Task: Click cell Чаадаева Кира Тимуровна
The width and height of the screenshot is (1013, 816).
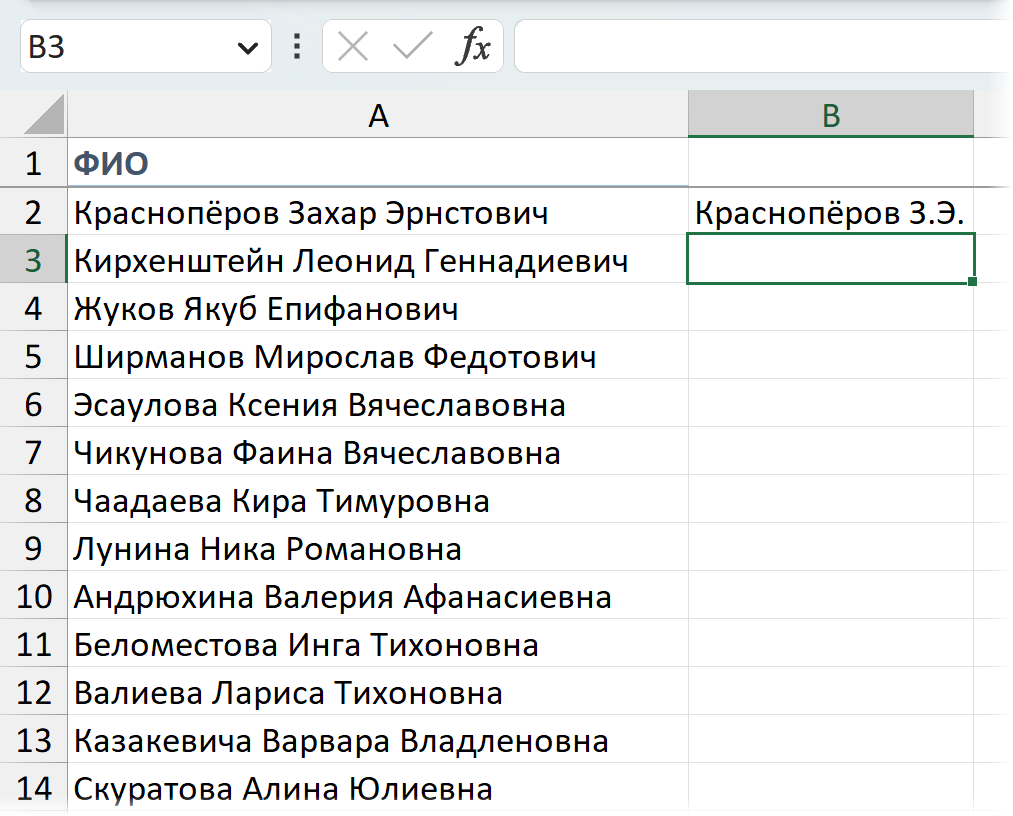Action: [x=378, y=499]
